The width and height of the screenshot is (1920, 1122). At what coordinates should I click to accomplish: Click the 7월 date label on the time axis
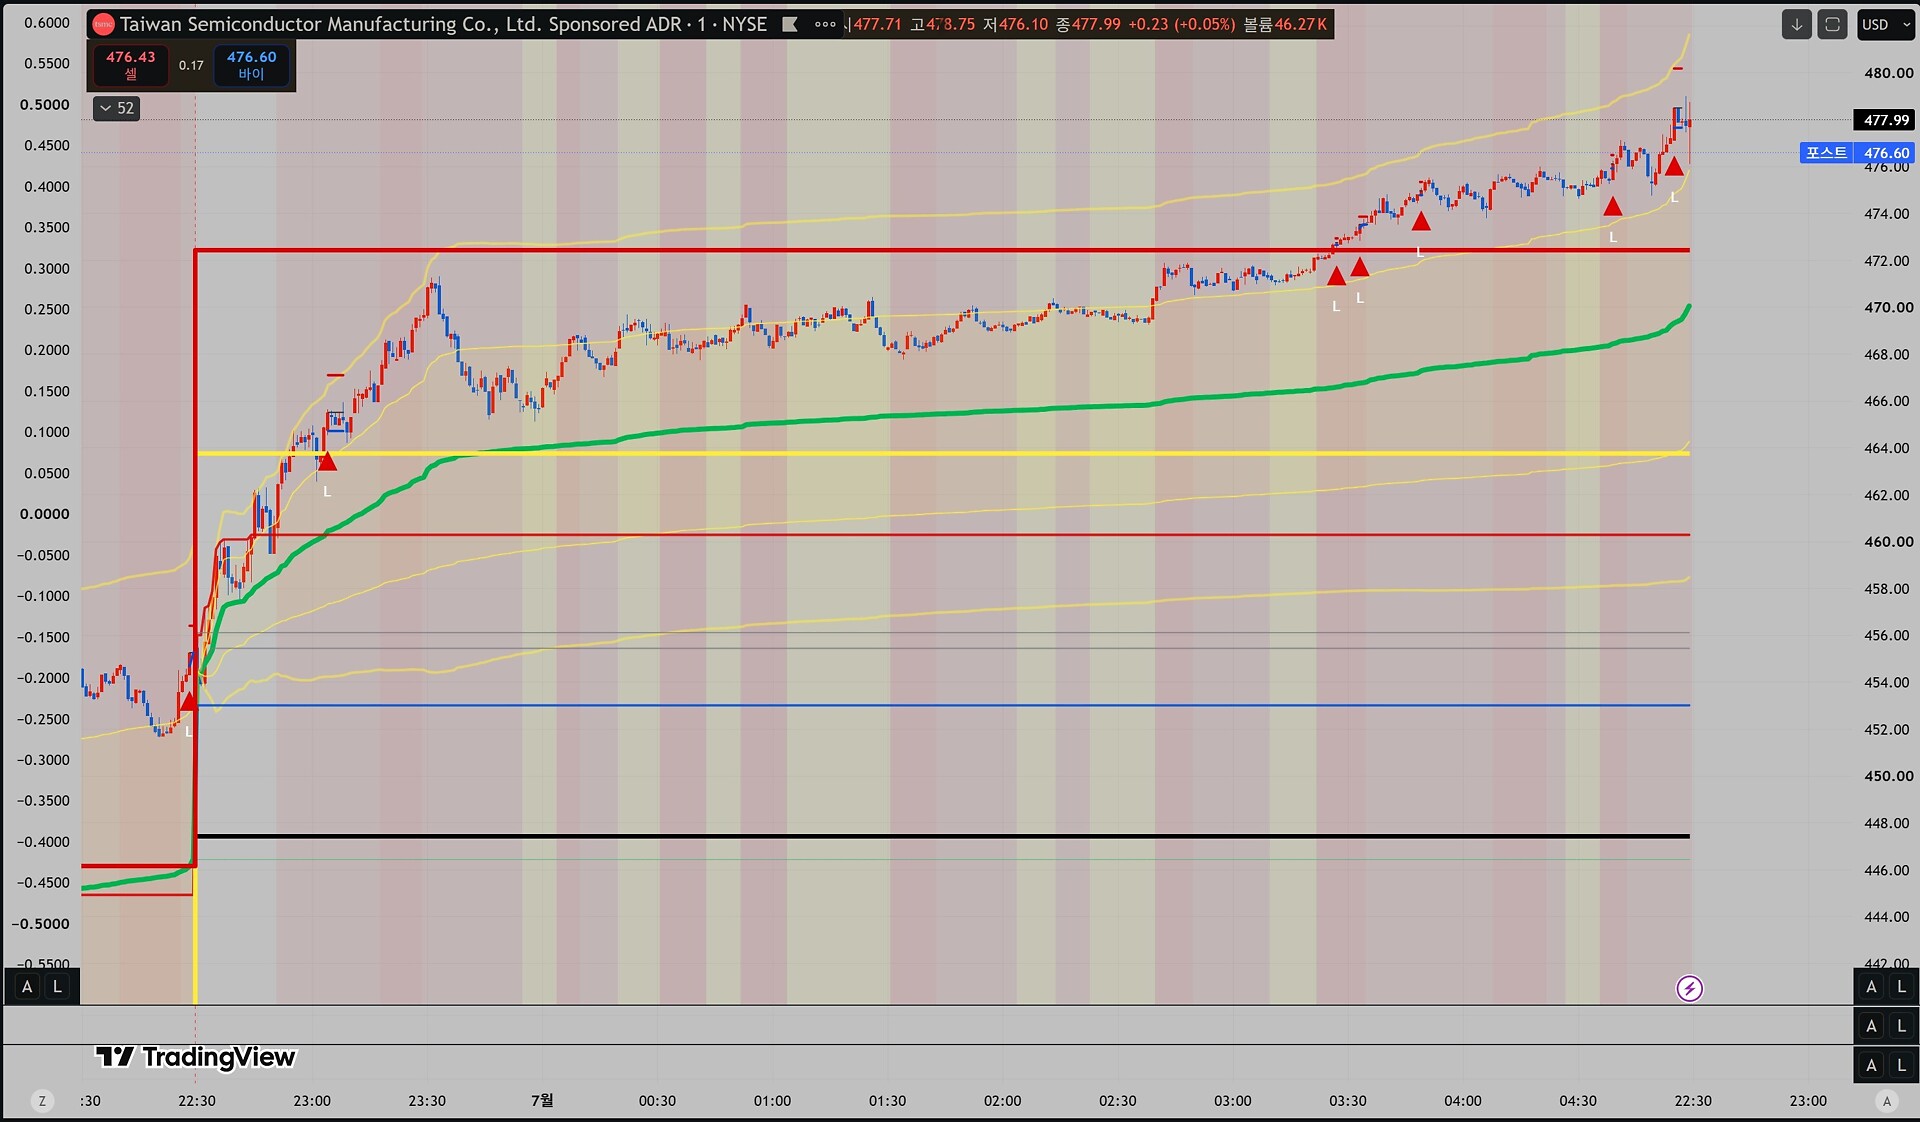coord(542,1101)
